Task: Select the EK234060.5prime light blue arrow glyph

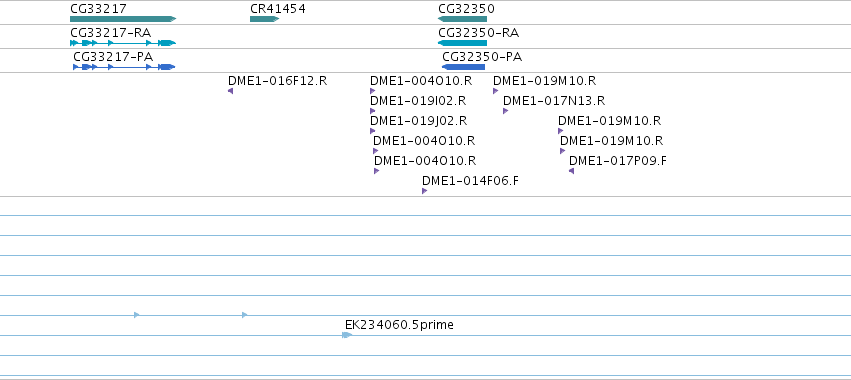Action: coord(347,335)
